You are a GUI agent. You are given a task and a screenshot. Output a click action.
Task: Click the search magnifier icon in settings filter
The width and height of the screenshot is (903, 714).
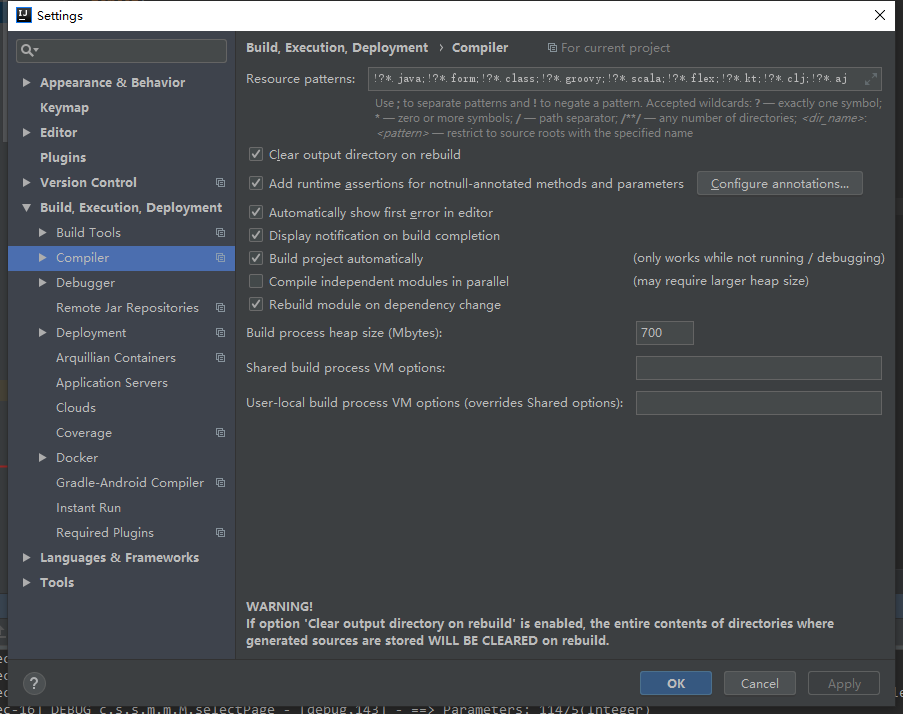point(28,51)
